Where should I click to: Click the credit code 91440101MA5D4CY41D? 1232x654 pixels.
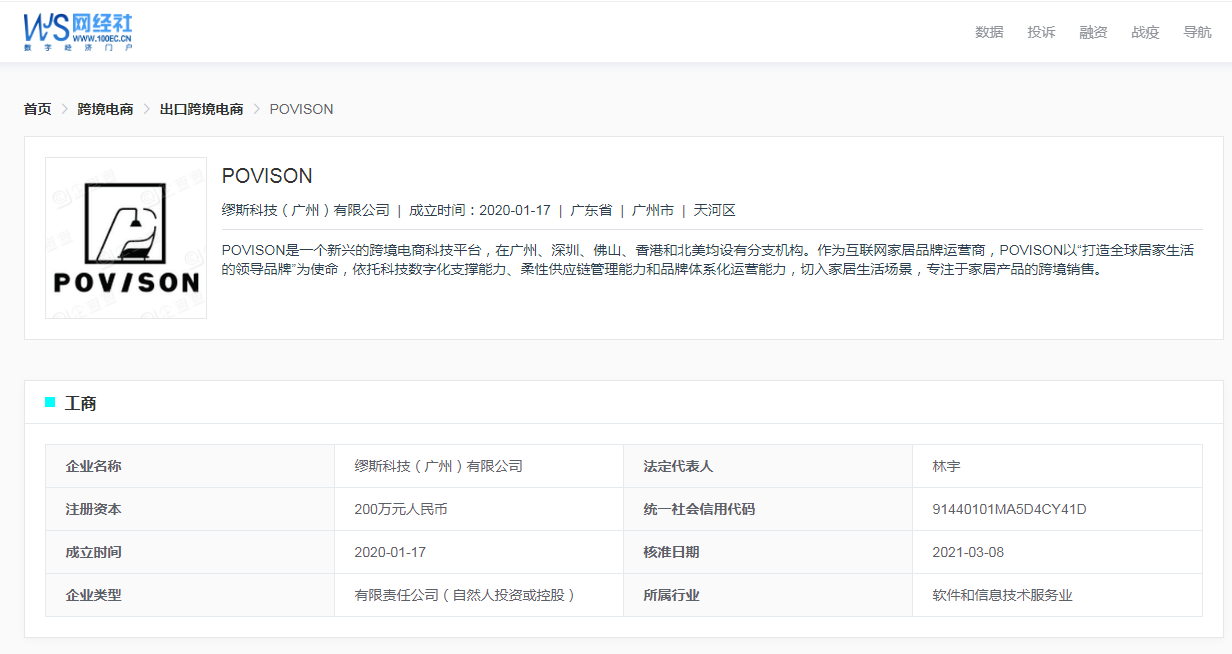tap(1009, 509)
